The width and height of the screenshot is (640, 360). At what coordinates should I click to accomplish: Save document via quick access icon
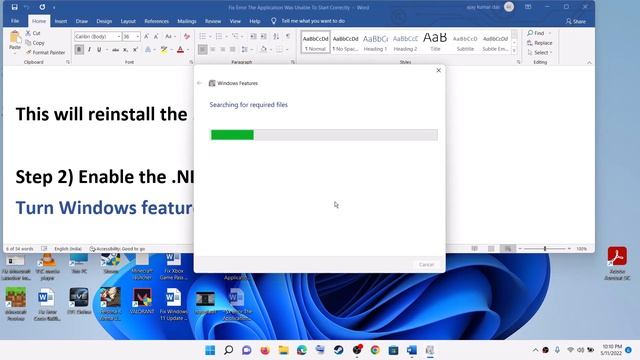point(14,7)
